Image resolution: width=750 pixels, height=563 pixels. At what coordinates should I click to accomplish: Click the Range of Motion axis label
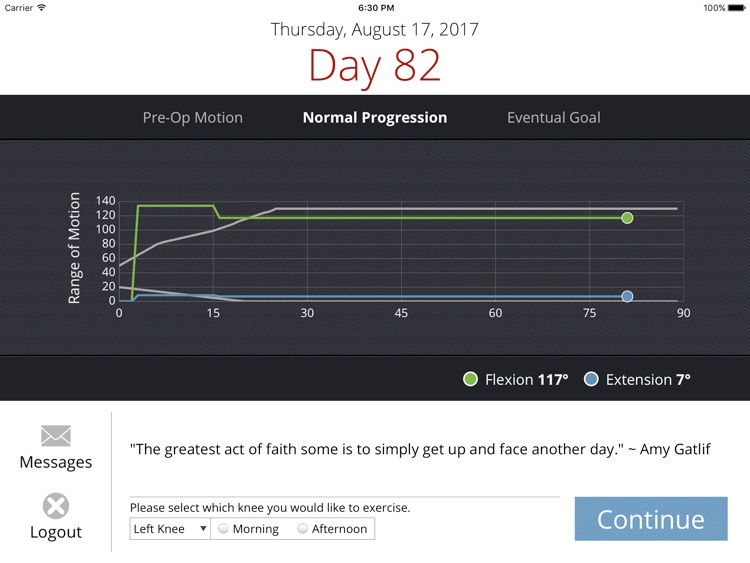coord(75,248)
